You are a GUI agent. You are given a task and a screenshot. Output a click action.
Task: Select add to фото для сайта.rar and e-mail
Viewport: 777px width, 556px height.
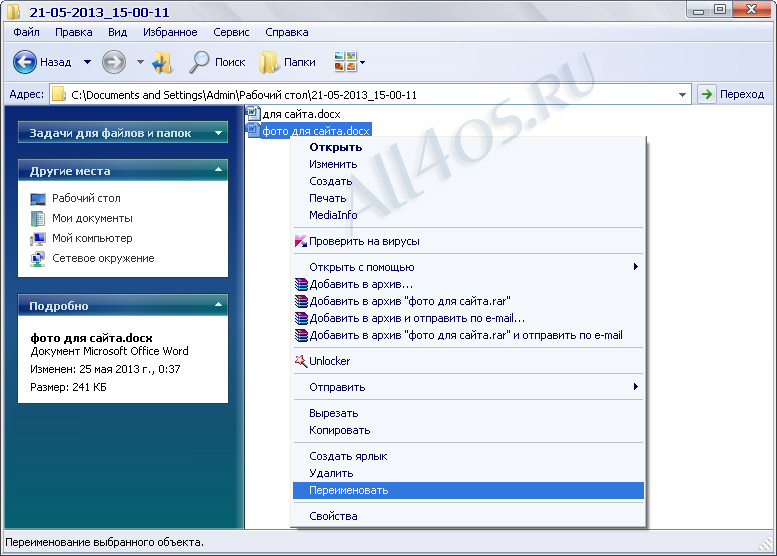point(468,335)
